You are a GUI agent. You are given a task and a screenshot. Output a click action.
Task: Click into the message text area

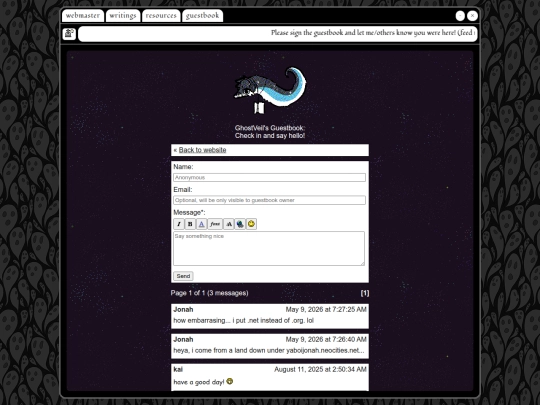tap(269, 248)
